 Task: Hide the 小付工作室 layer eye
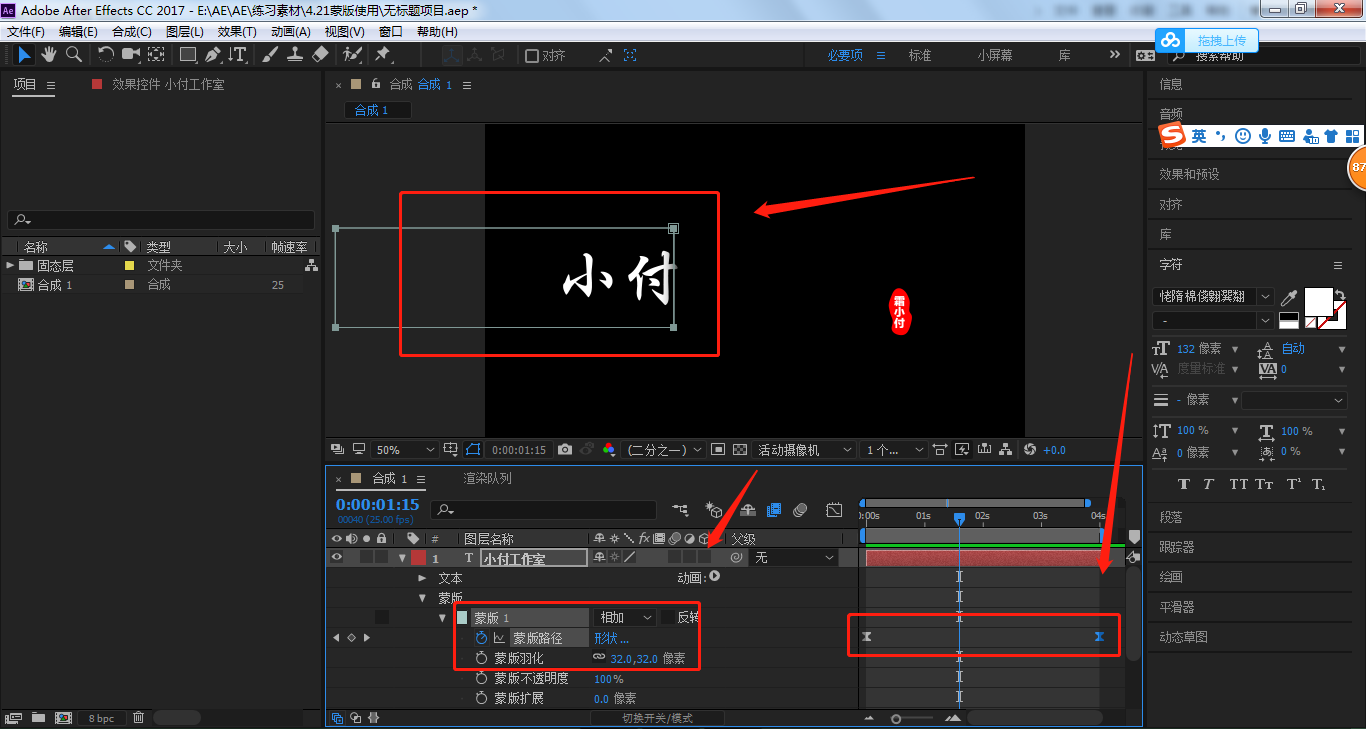point(337,558)
